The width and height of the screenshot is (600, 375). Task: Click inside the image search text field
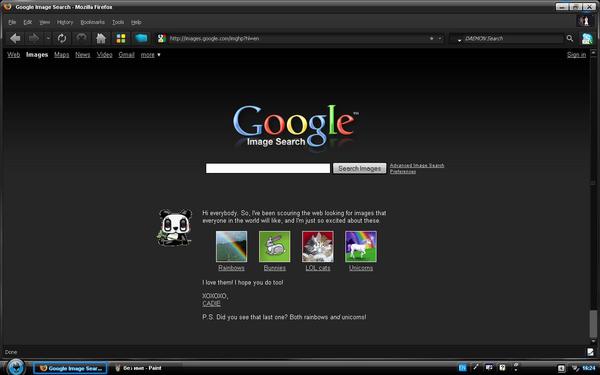pos(267,168)
